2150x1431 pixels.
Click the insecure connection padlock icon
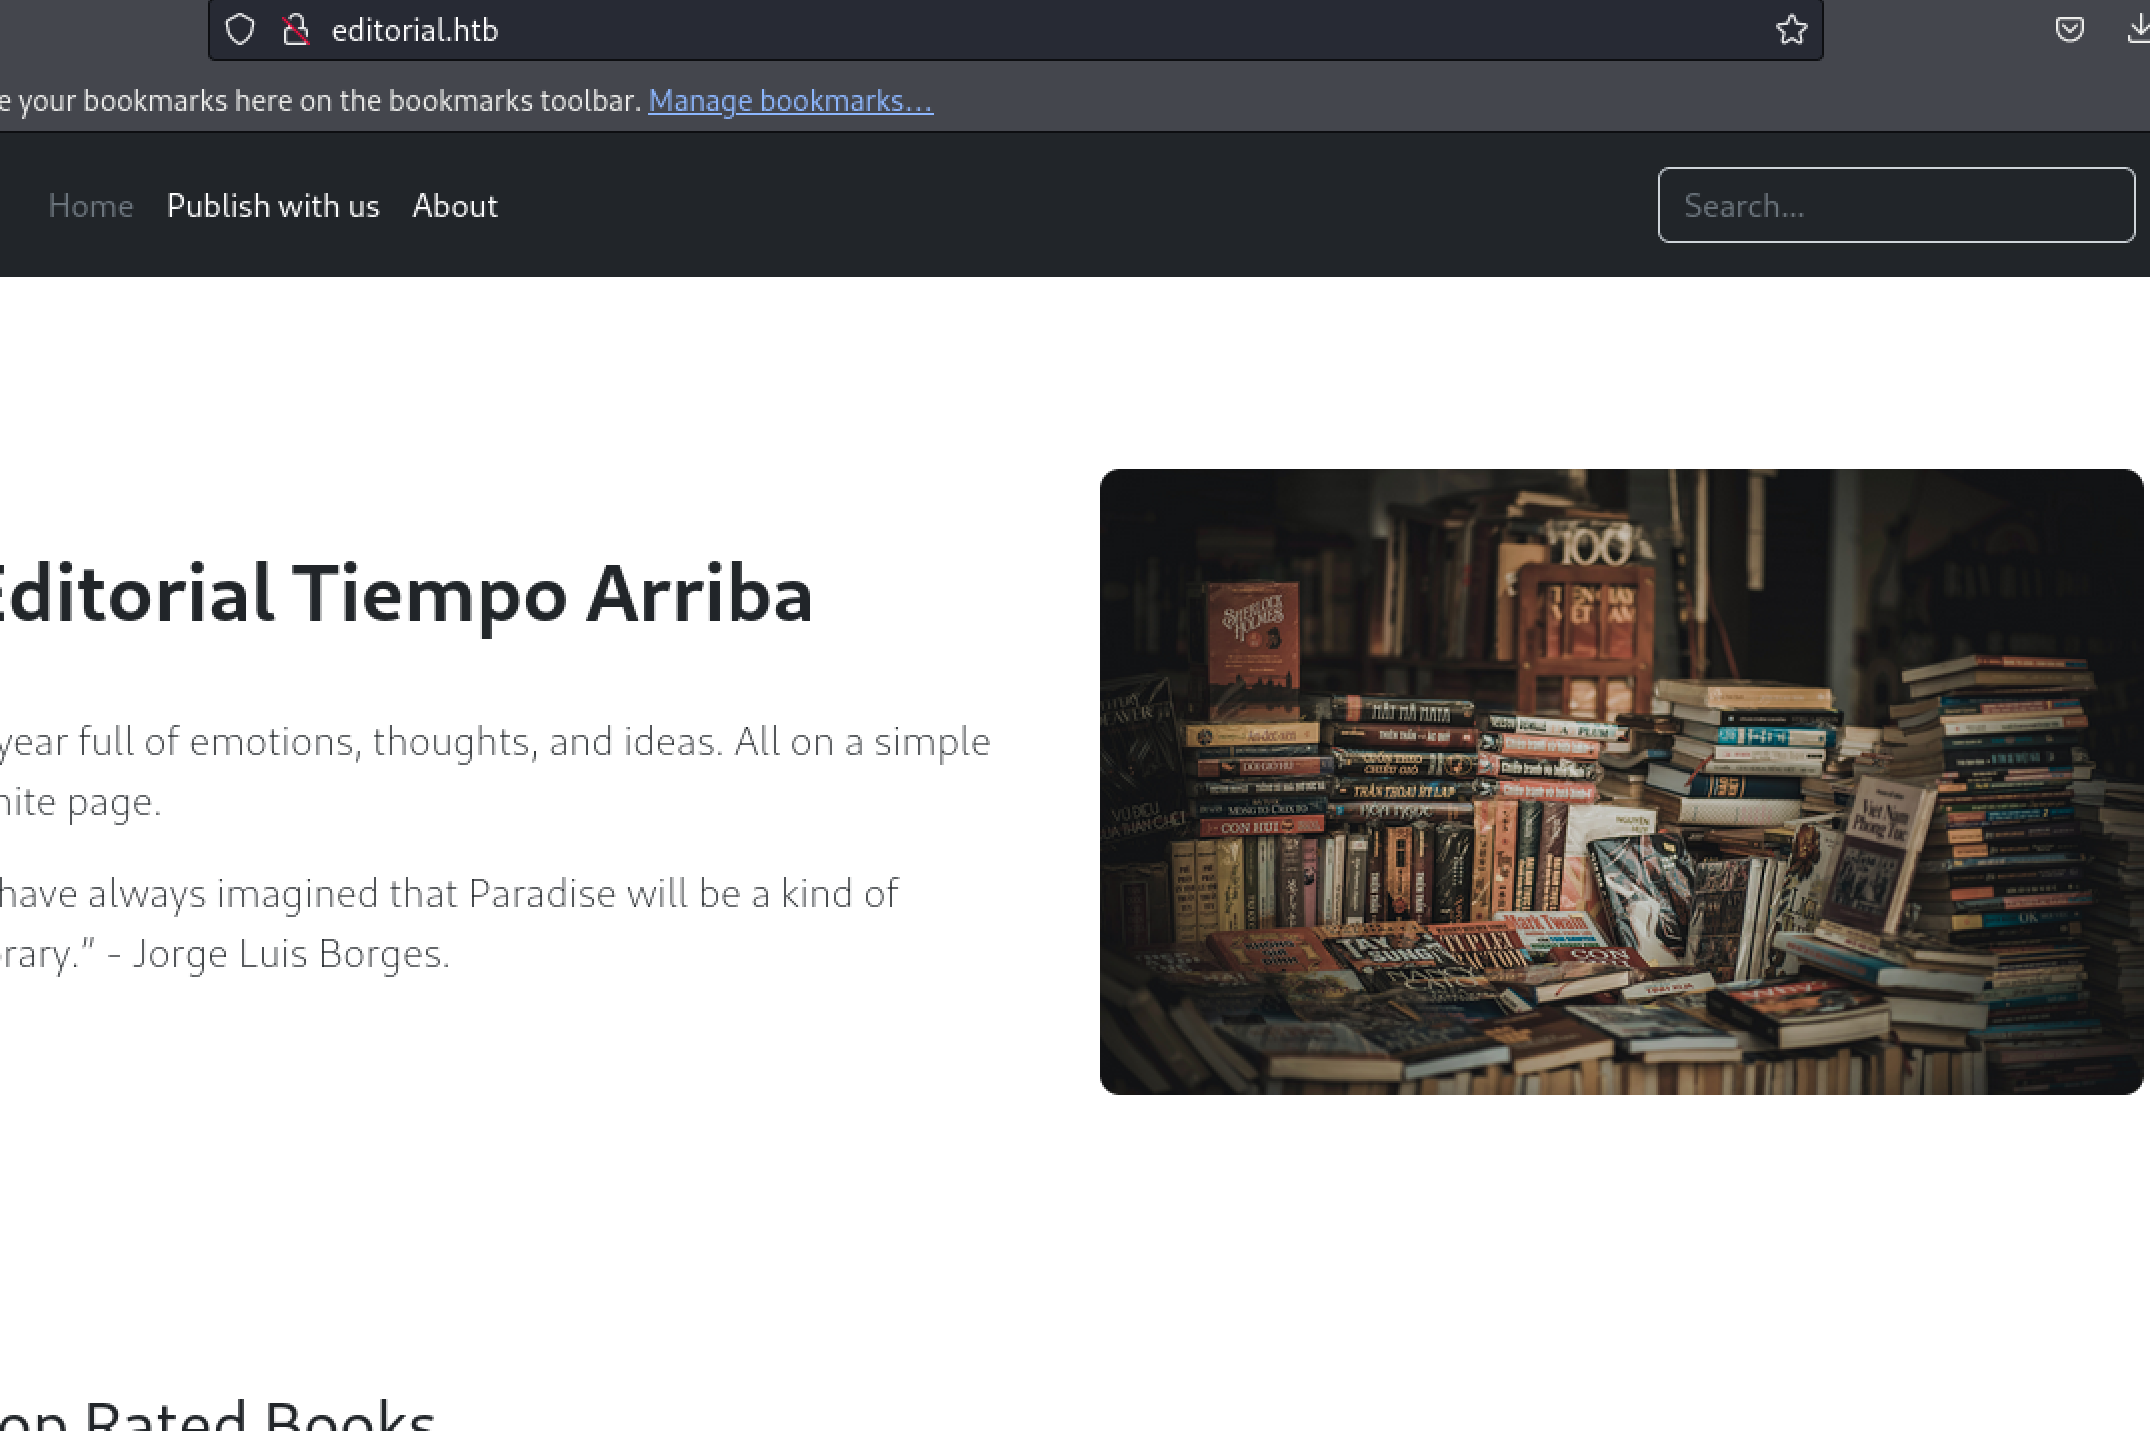(295, 30)
